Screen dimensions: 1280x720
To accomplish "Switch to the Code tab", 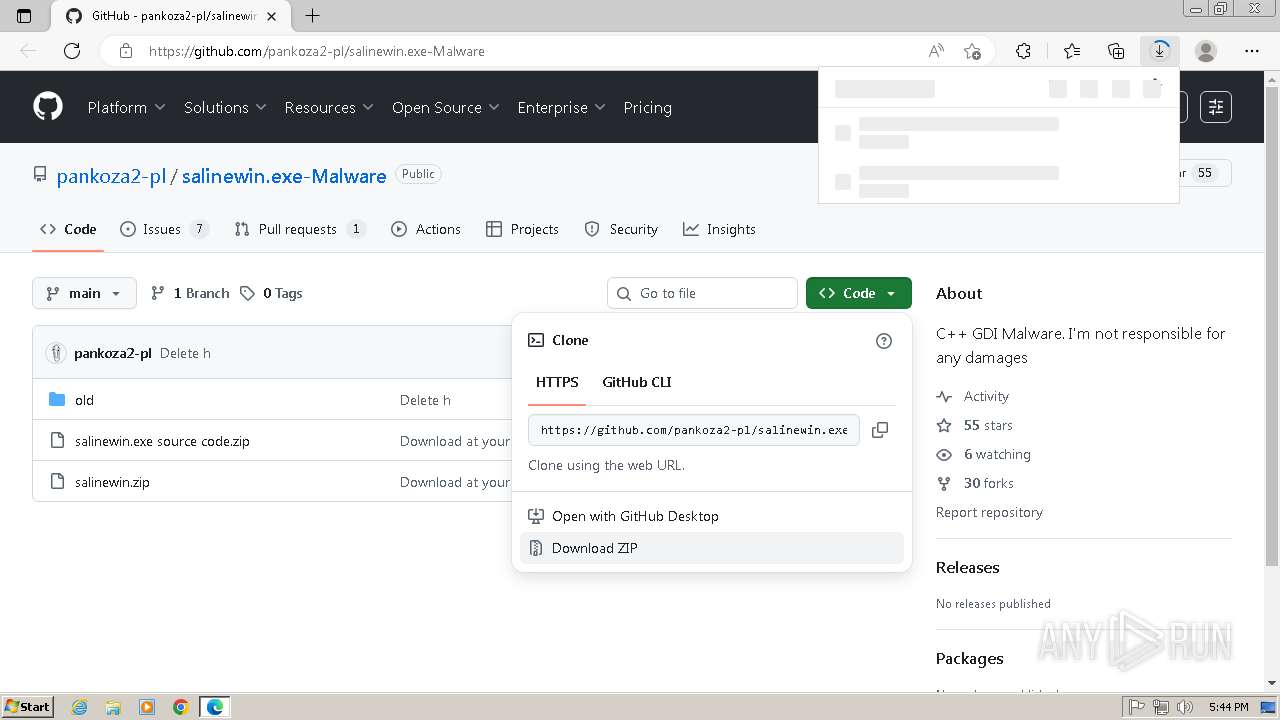I will click(x=68, y=229).
